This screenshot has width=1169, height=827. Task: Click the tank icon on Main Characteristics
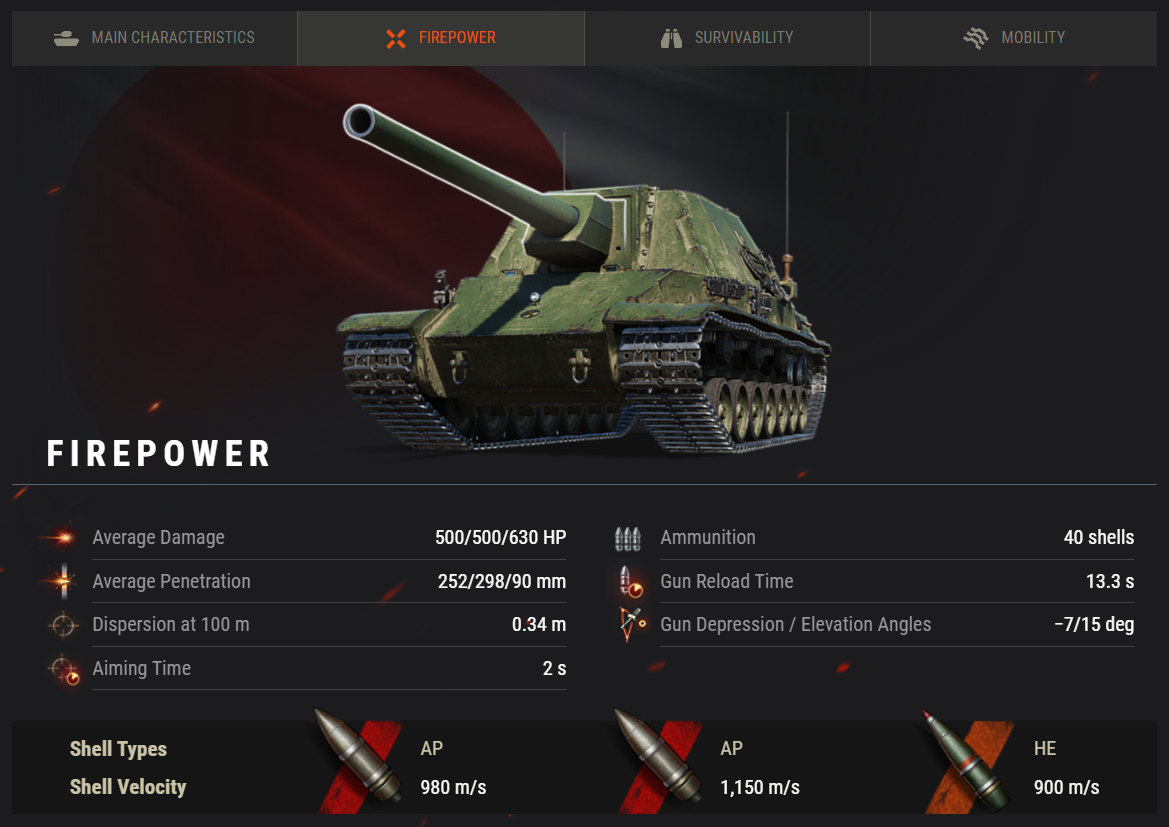[66, 37]
